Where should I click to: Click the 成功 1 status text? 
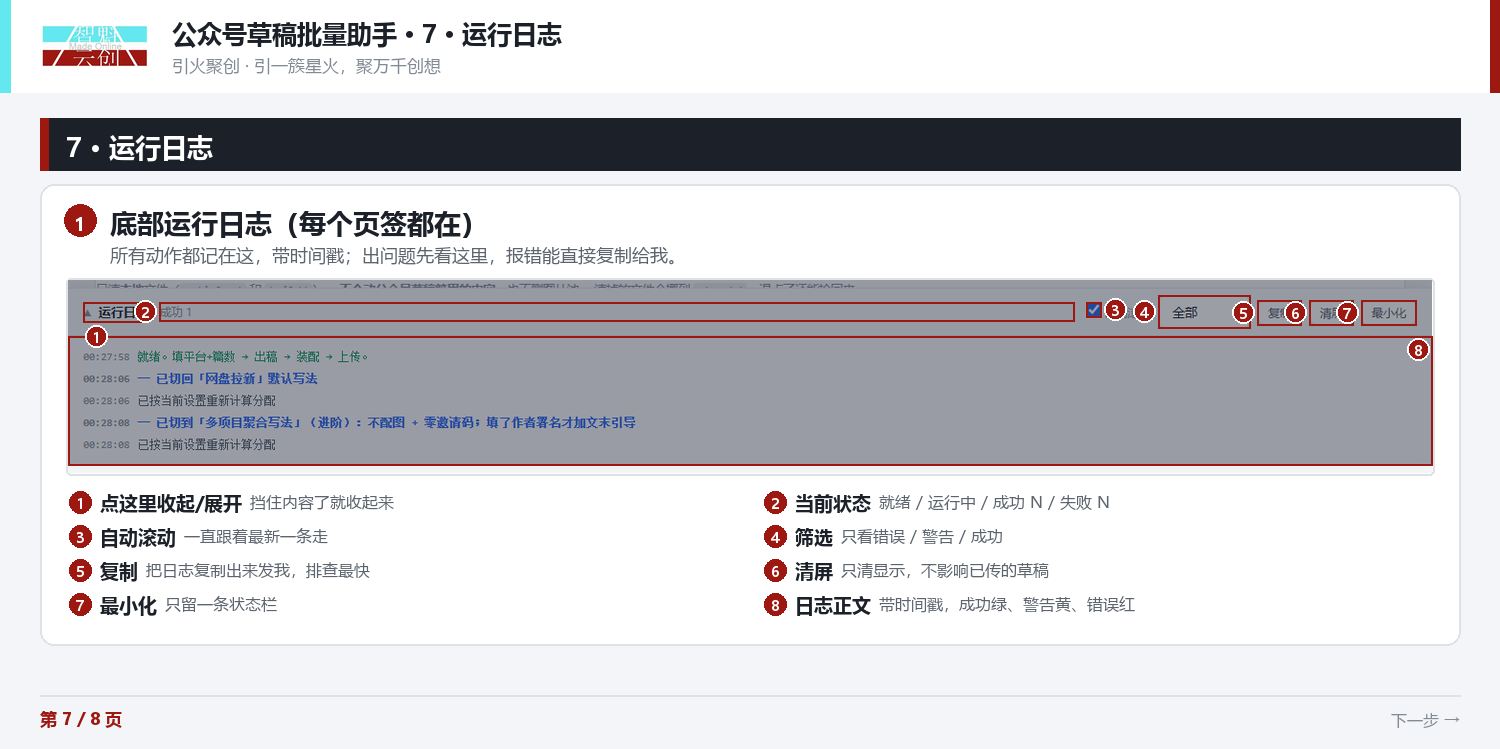coord(175,312)
